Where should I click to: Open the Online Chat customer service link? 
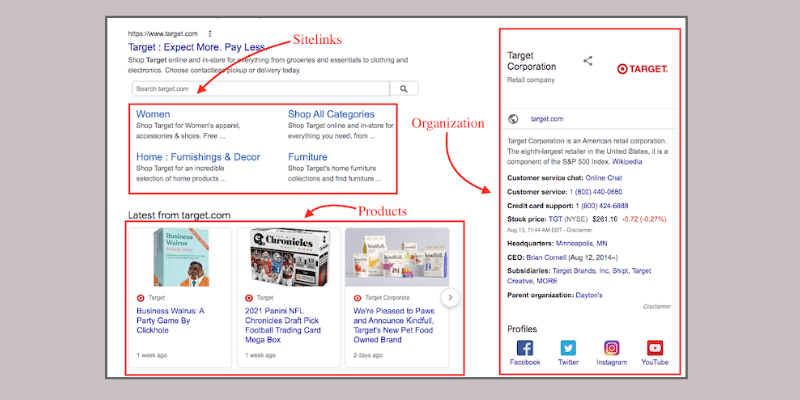tap(604, 178)
